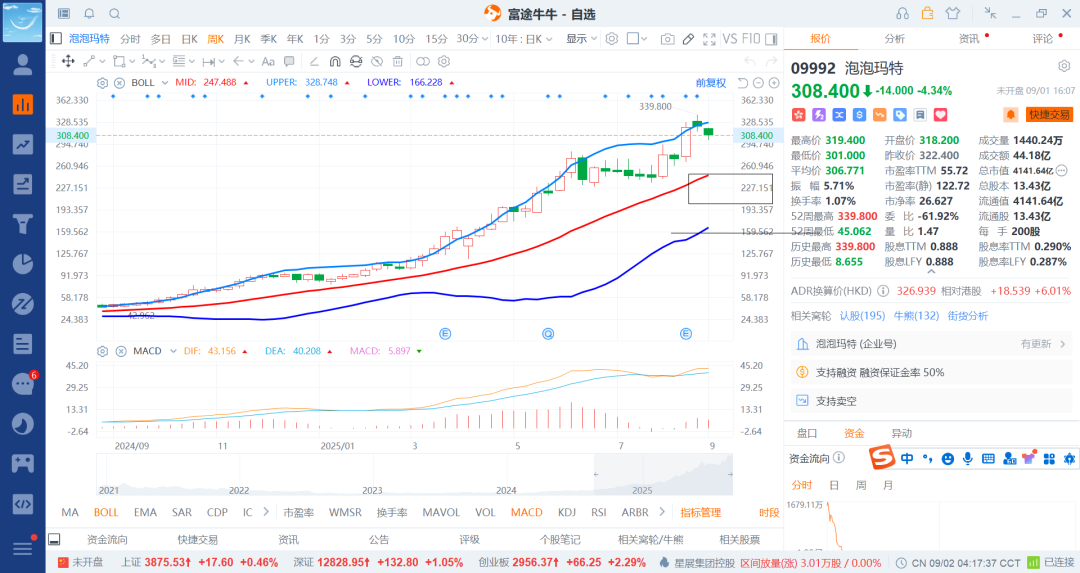Toggle the sync drawings icon
Image resolution: width=1080 pixels, height=573 pixels.
click(355, 61)
